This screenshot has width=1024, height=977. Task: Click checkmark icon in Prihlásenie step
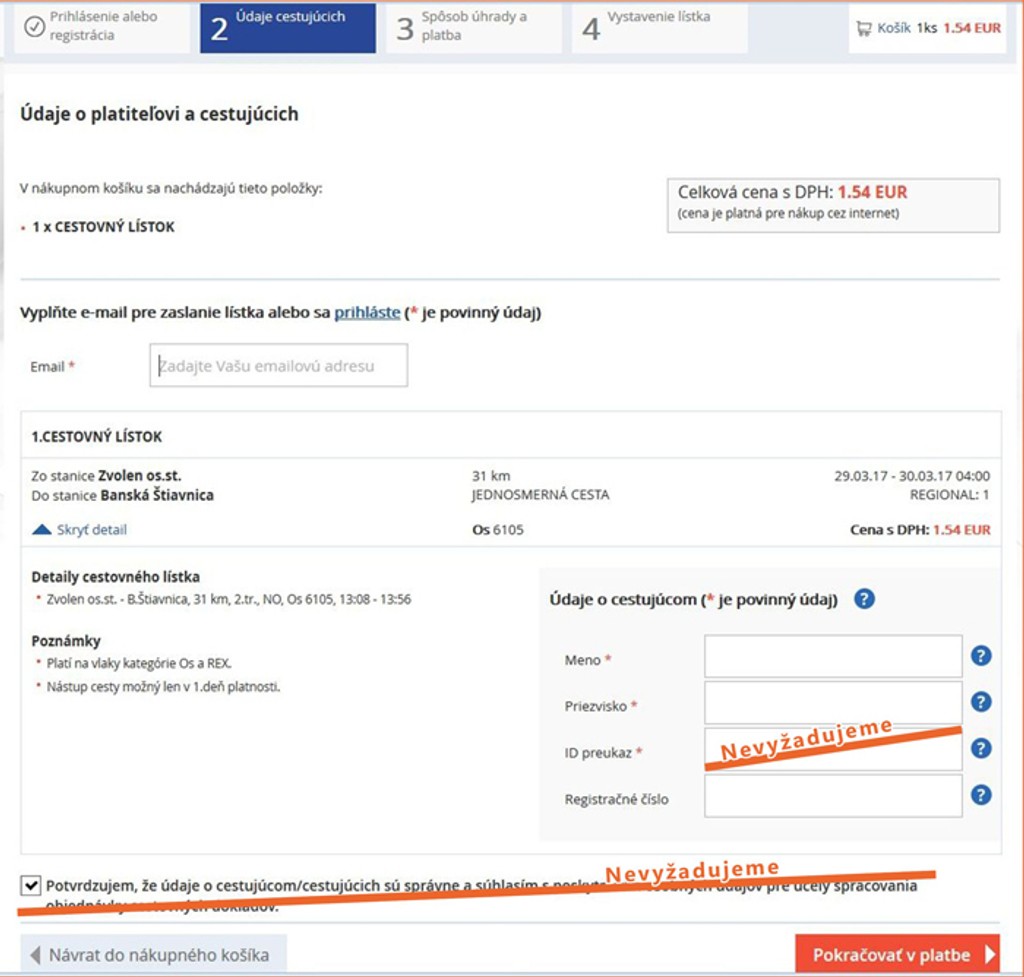click(x=34, y=27)
